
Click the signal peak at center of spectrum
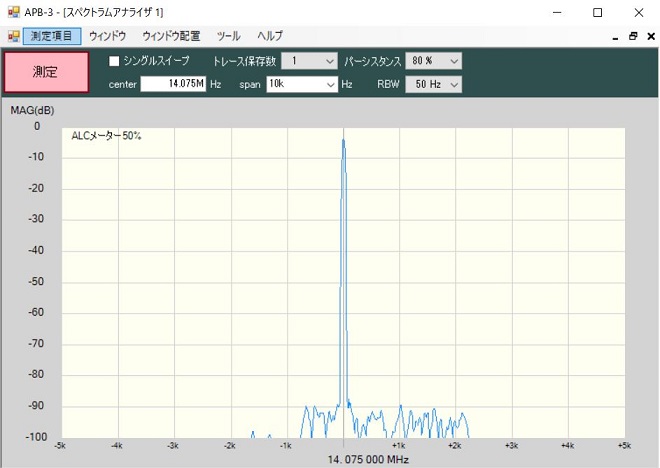pos(343,141)
